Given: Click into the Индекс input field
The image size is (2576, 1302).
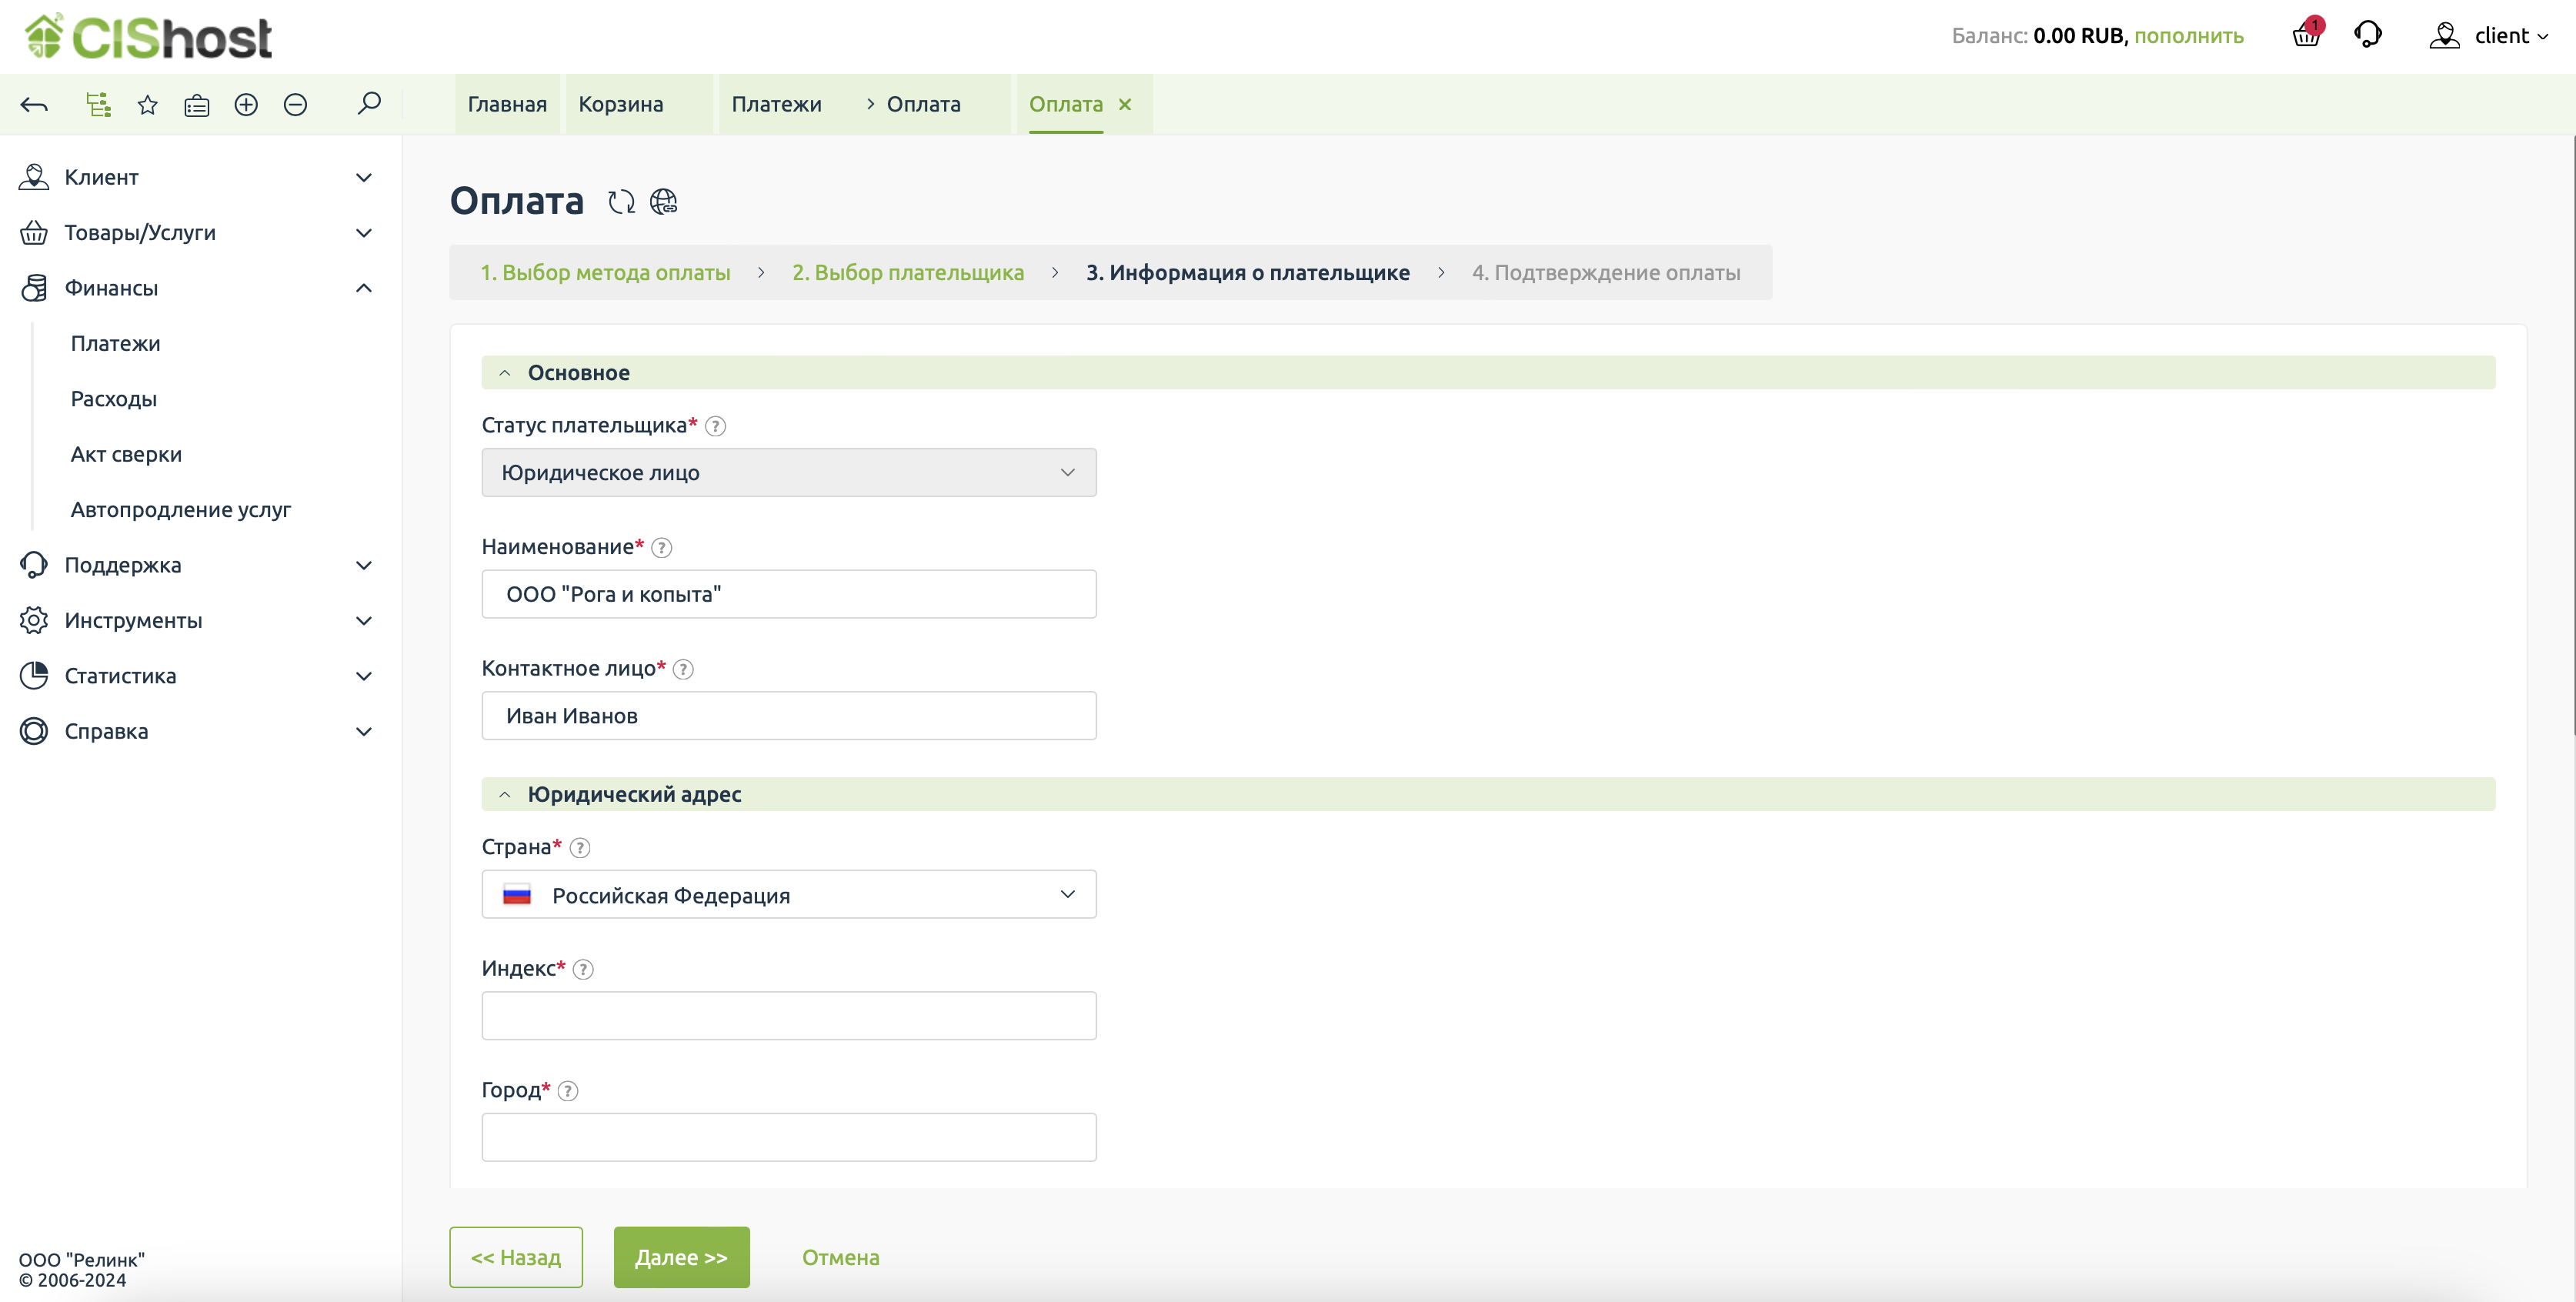Looking at the screenshot, I should (788, 1016).
